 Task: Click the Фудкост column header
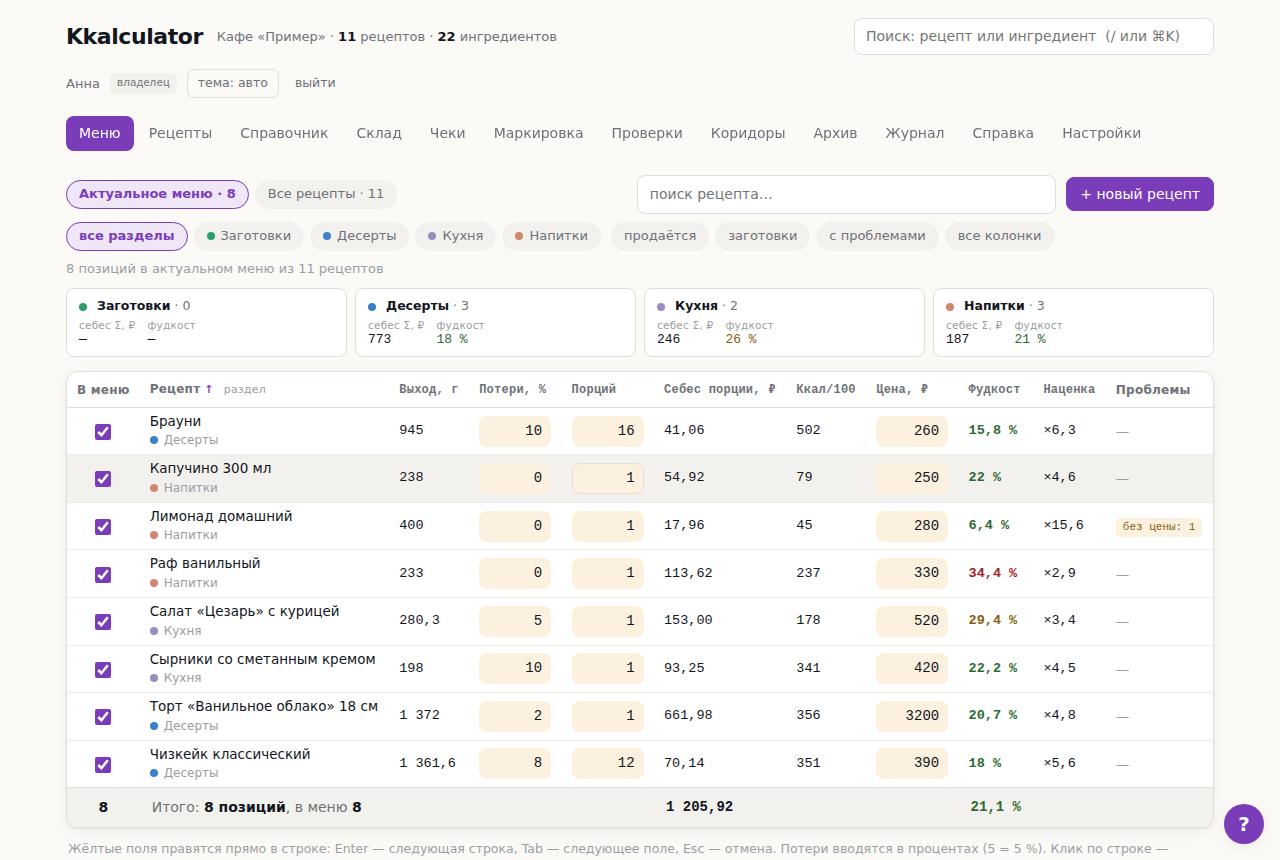994,389
